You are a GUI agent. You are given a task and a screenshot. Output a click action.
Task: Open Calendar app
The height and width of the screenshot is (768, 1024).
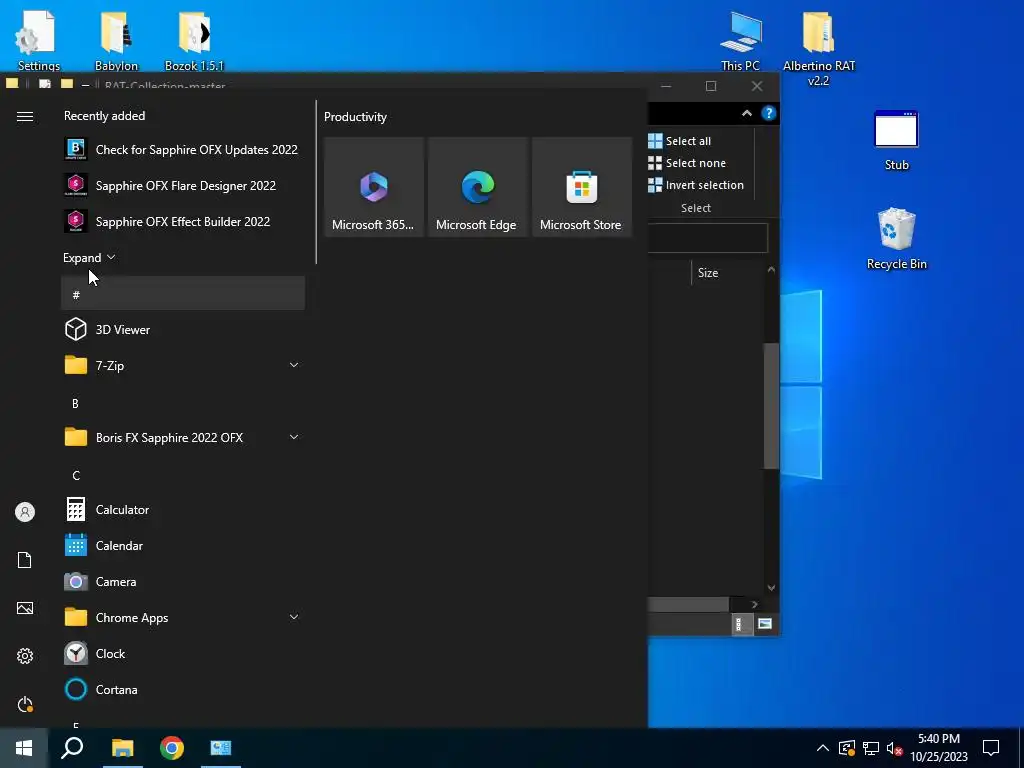[183, 545]
